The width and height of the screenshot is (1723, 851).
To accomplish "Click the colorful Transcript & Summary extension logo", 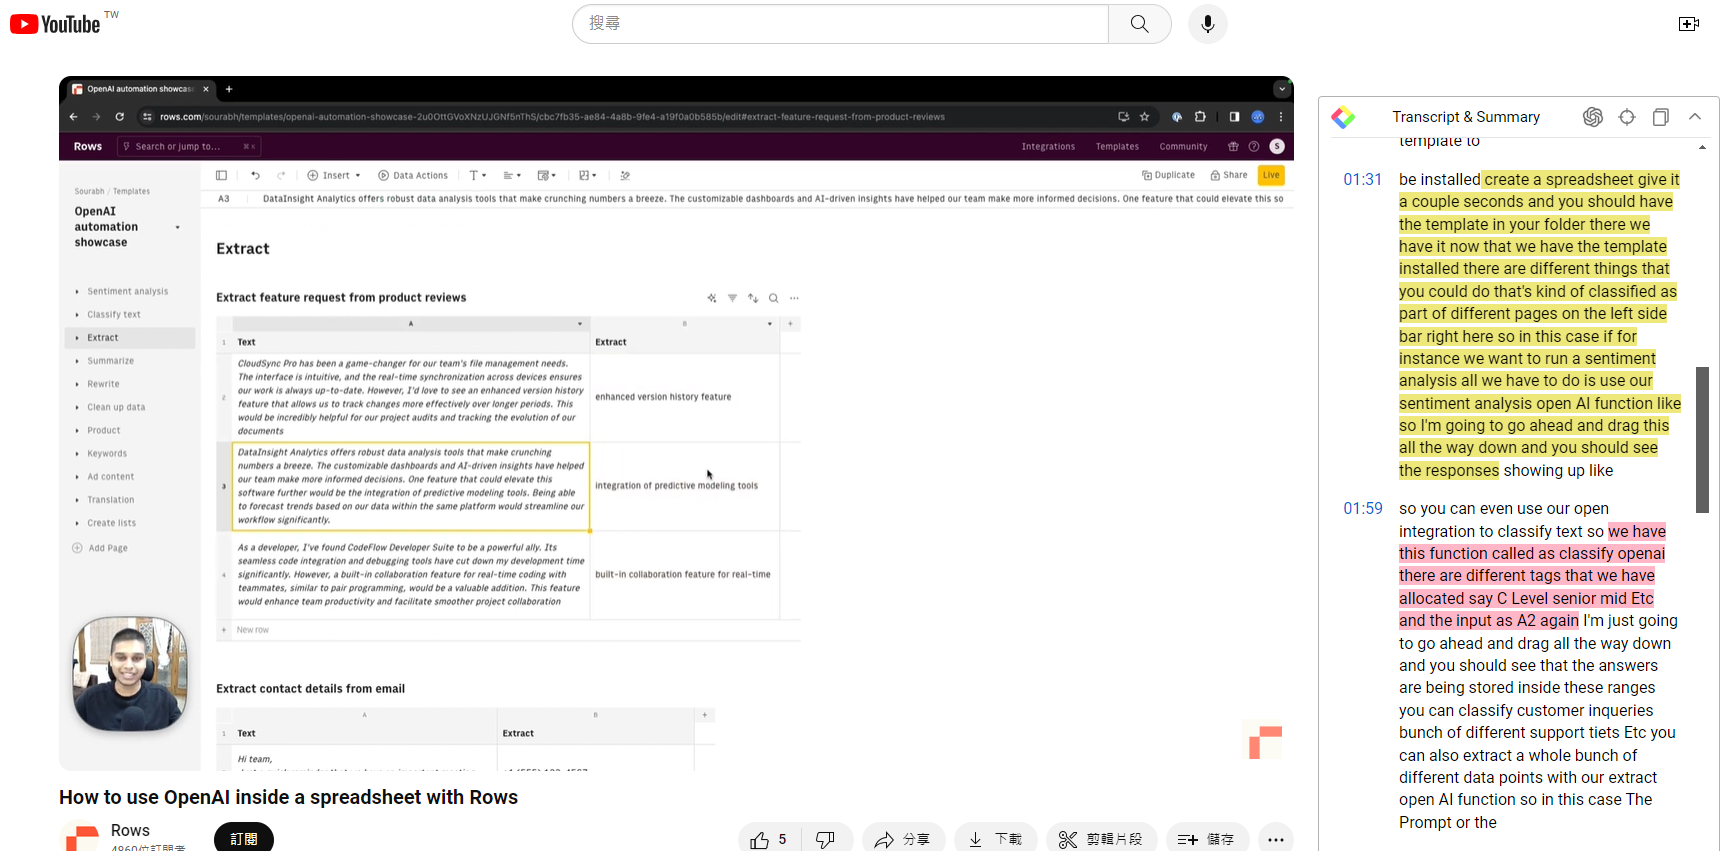I will 1343,117.
